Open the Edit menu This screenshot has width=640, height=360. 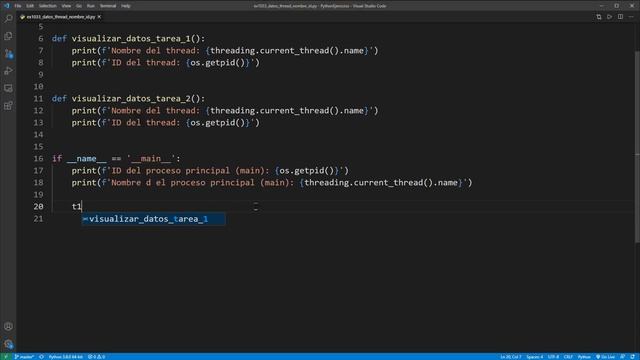[30, 6]
